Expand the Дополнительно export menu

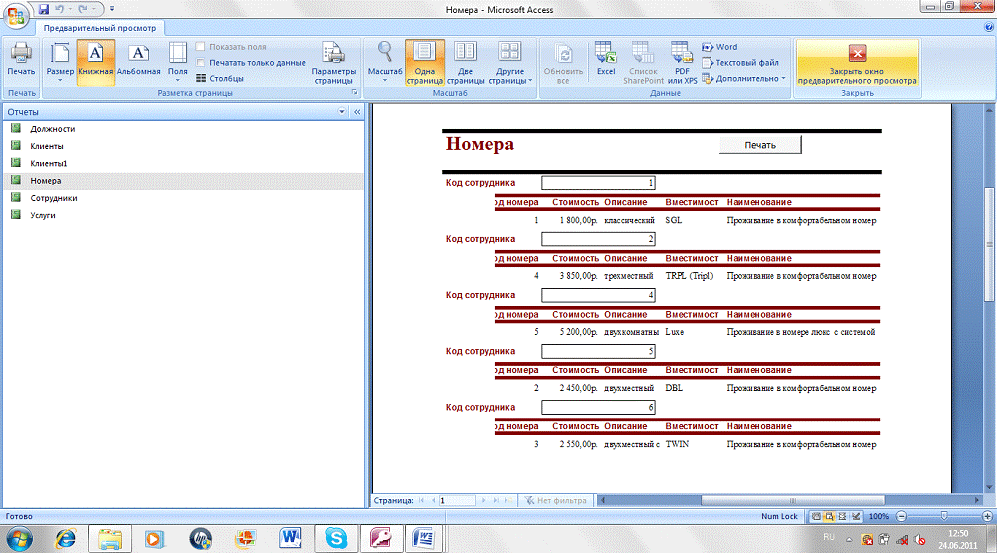point(745,78)
